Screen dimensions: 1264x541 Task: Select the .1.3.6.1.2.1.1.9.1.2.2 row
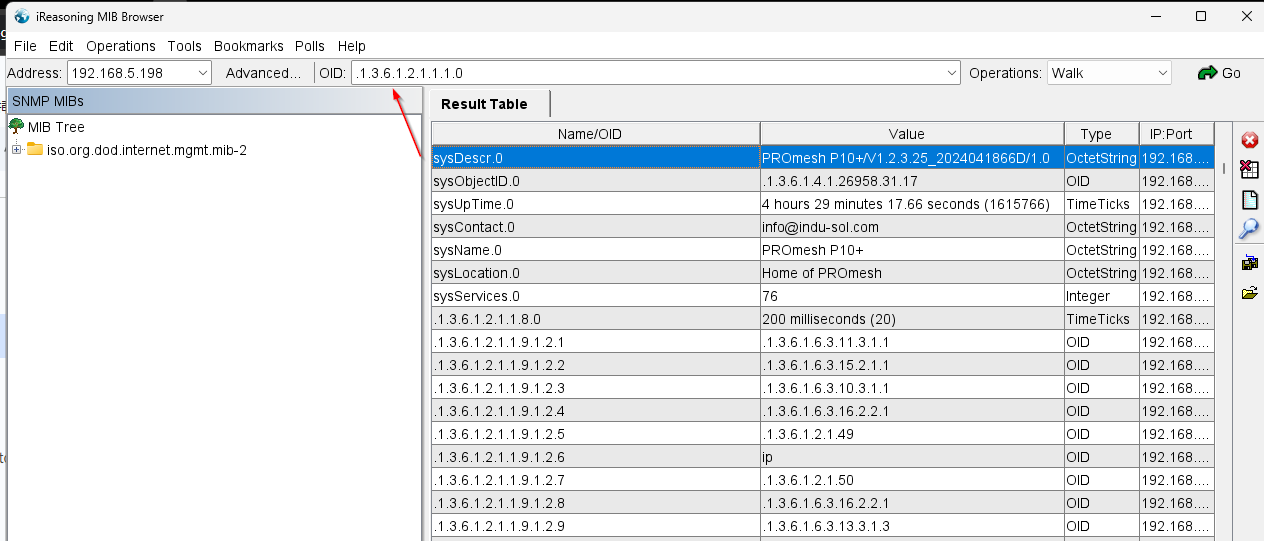[823, 365]
